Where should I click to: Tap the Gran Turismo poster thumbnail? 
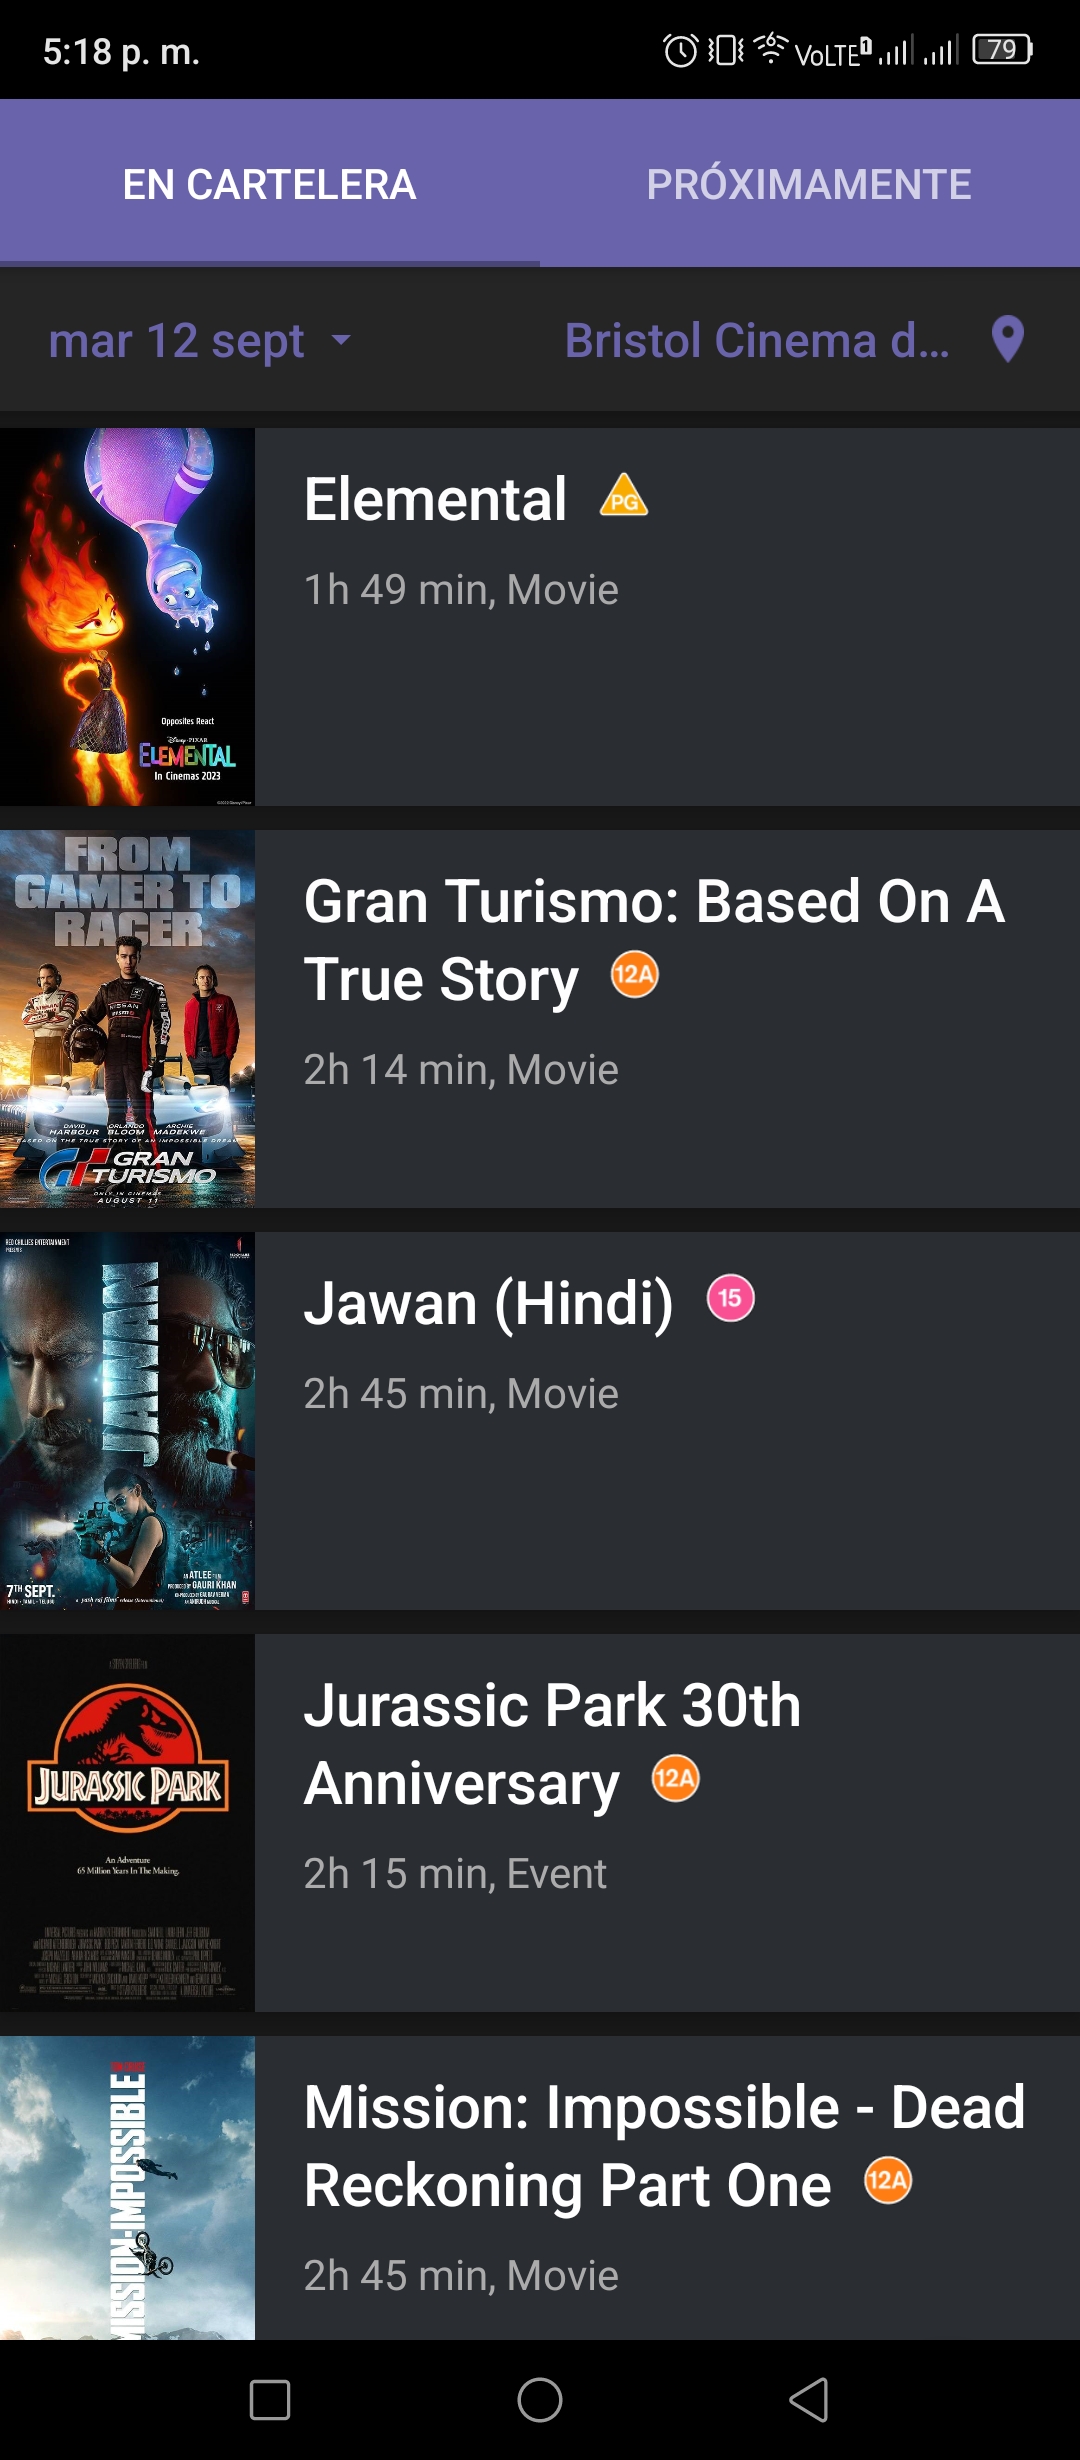tap(127, 1019)
